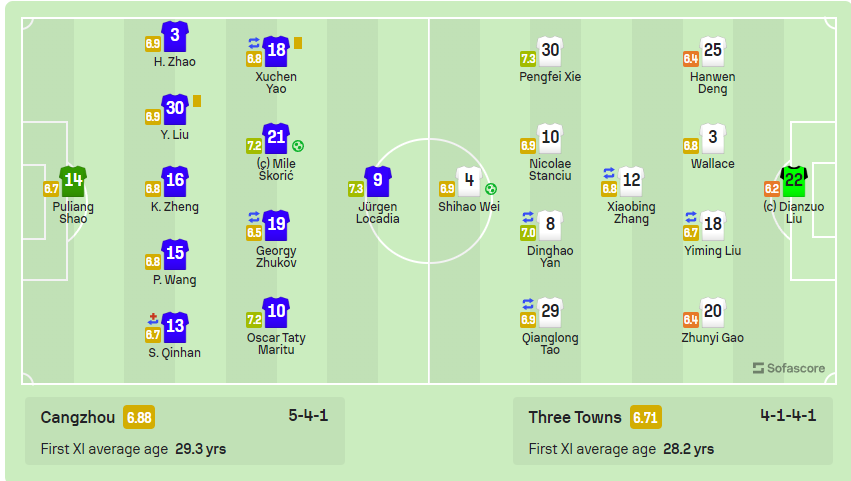The image size is (851, 481).
Task: Click Cangzhou 6.88 team rating badge
Action: (x=139, y=417)
